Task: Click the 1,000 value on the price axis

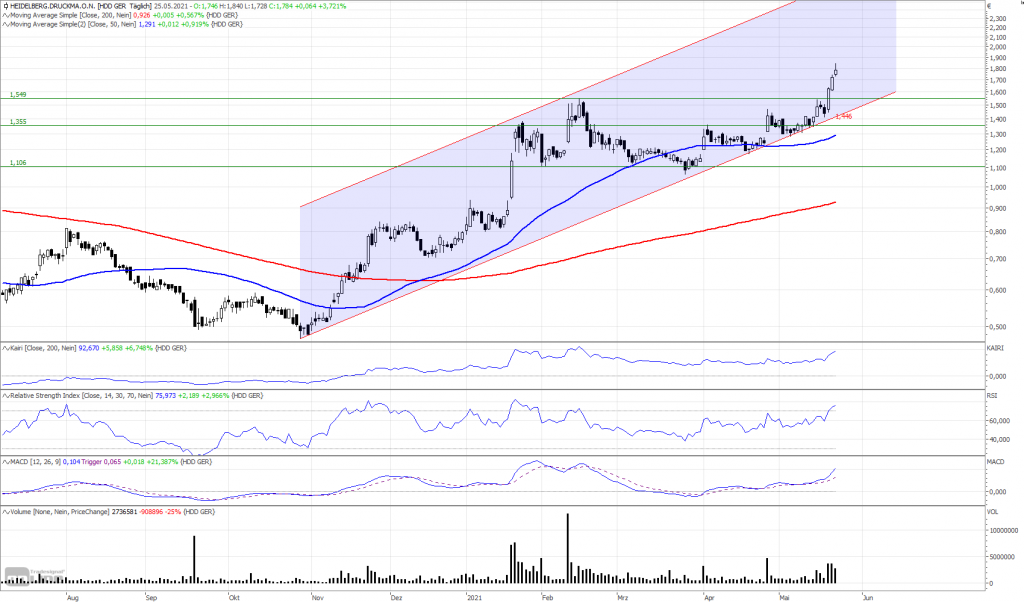Action: [997, 187]
